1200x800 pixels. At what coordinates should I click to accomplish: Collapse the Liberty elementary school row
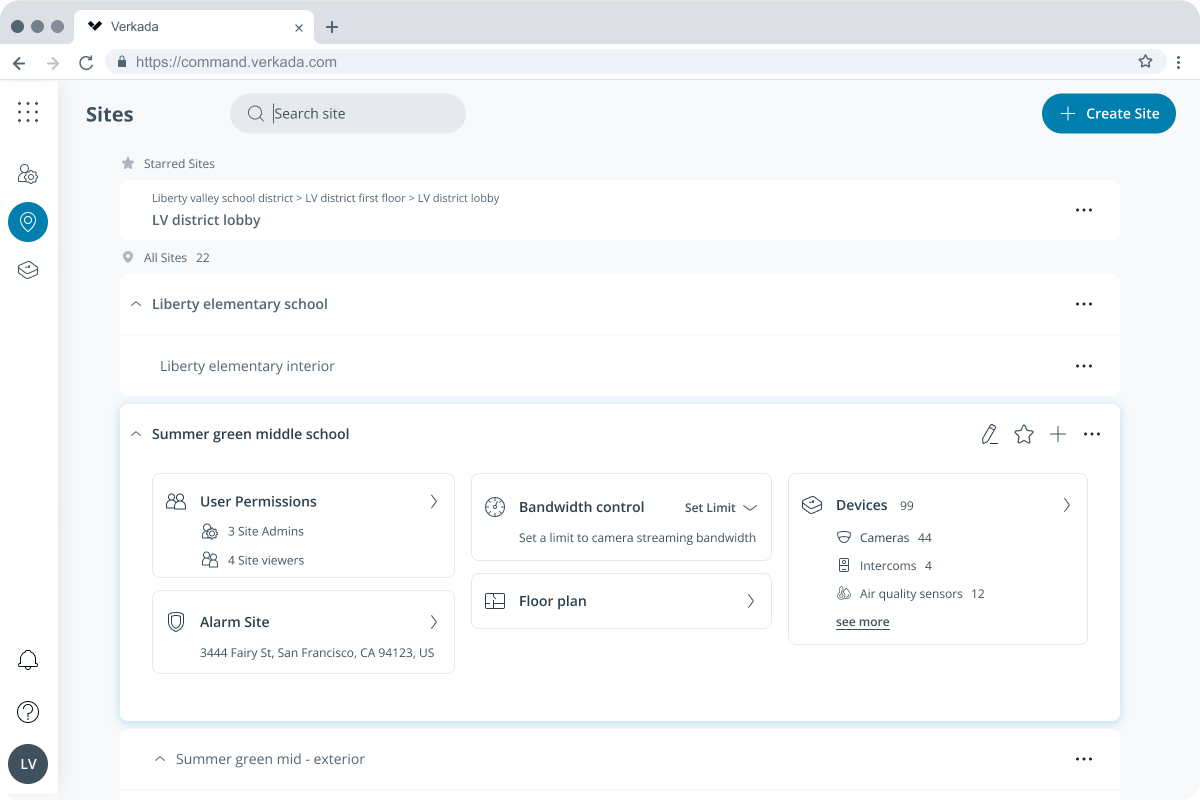pos(136,304)
